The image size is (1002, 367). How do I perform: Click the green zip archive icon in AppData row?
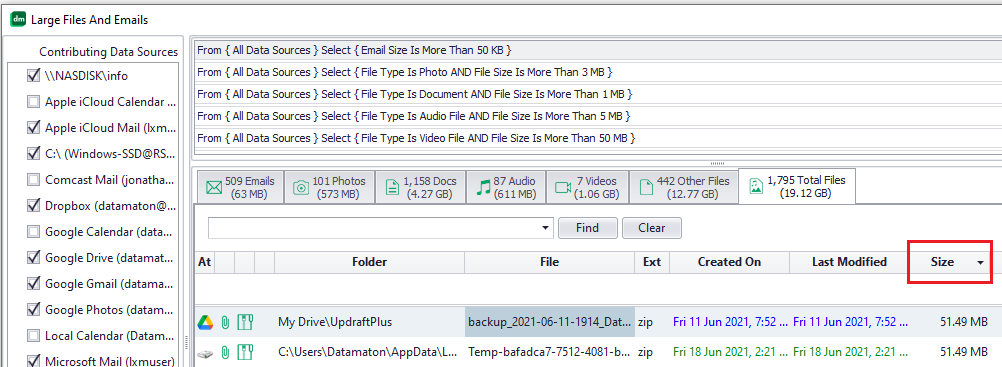(x=245, y=352)
